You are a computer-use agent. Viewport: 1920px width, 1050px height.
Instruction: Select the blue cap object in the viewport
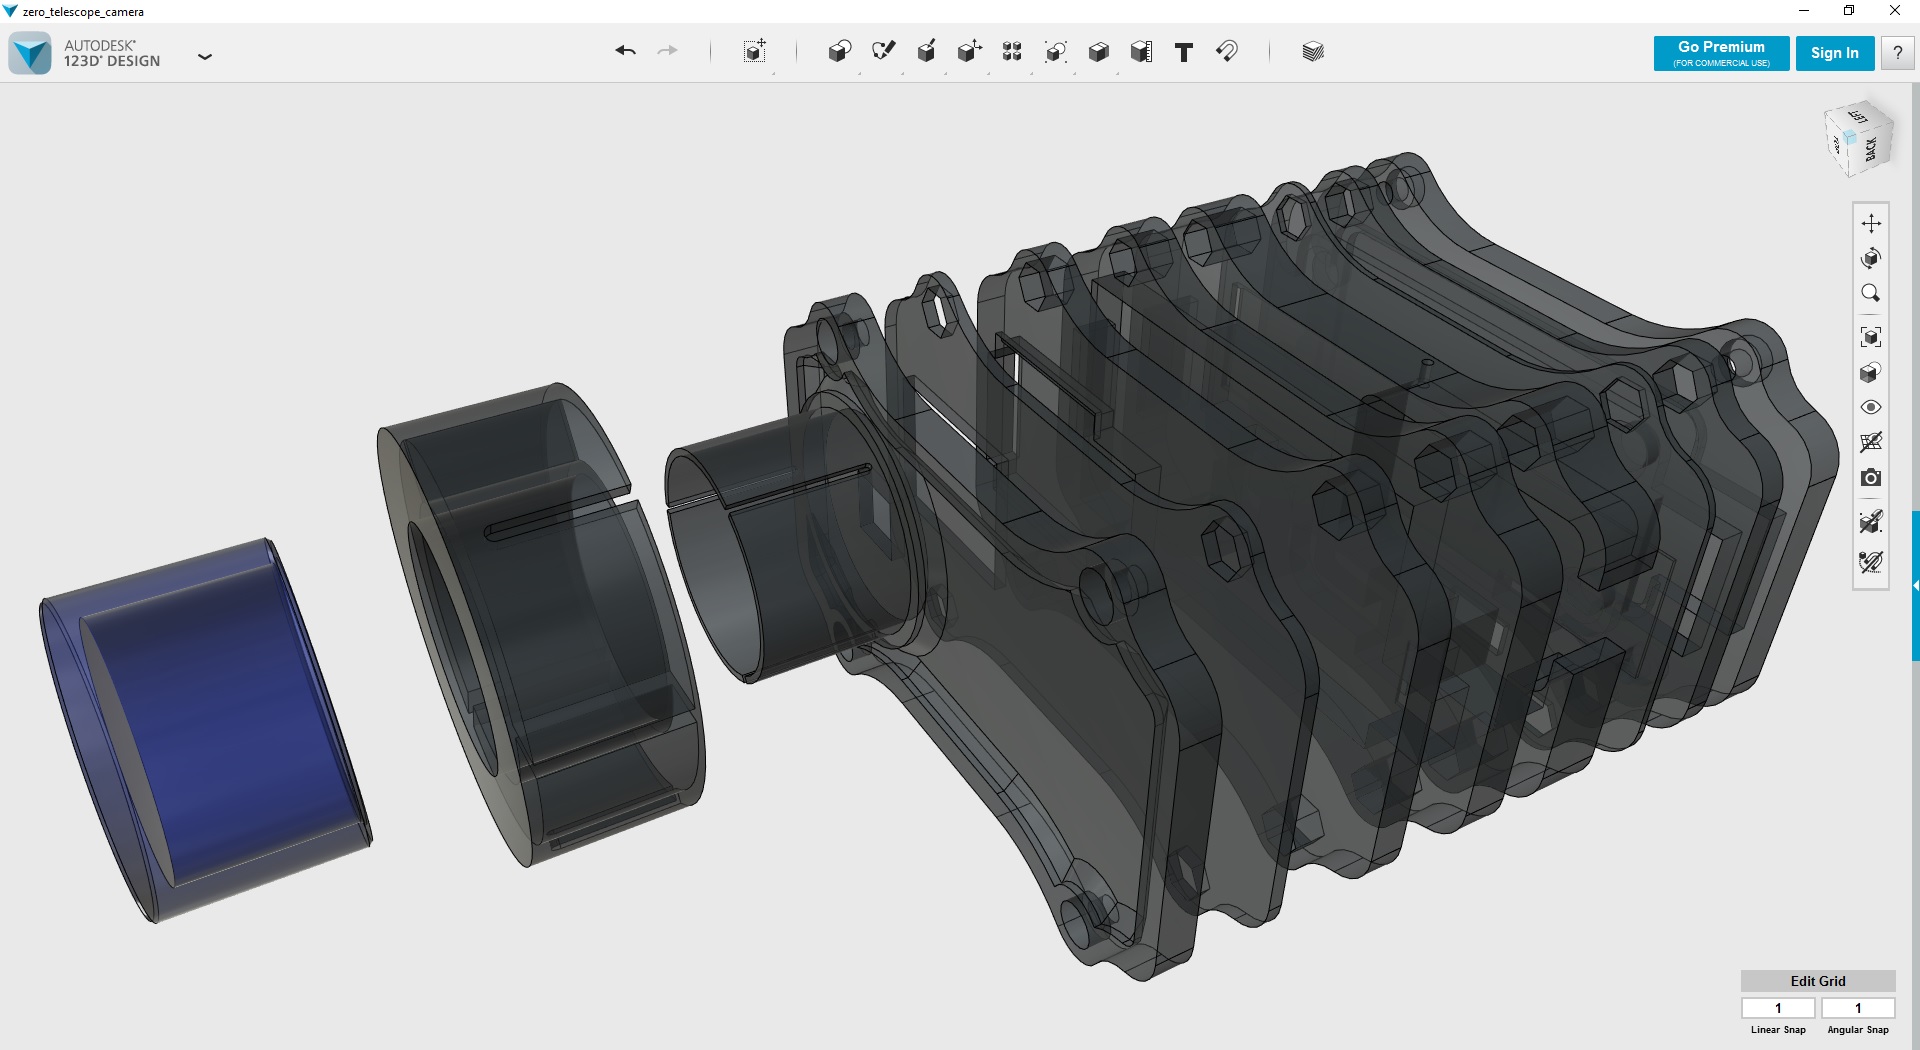pos(205,730)
